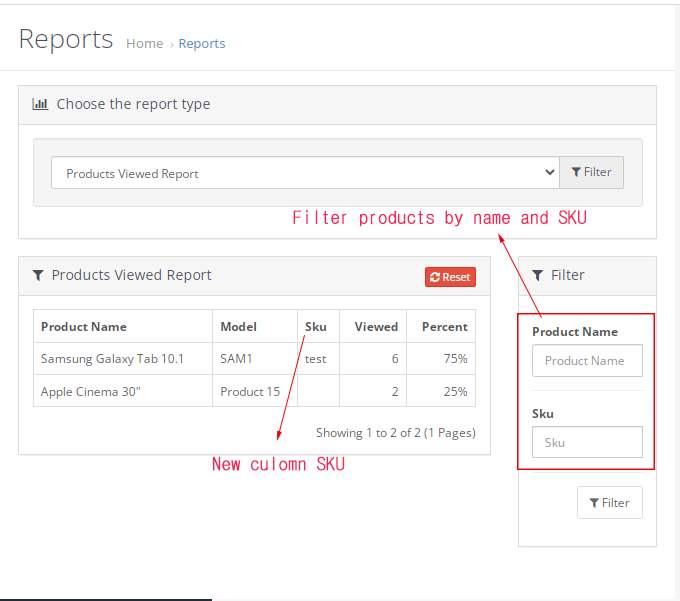680x601 pixels.
Task: Open the Products Viewed Report type dropdown
Action: pos(305,173)
